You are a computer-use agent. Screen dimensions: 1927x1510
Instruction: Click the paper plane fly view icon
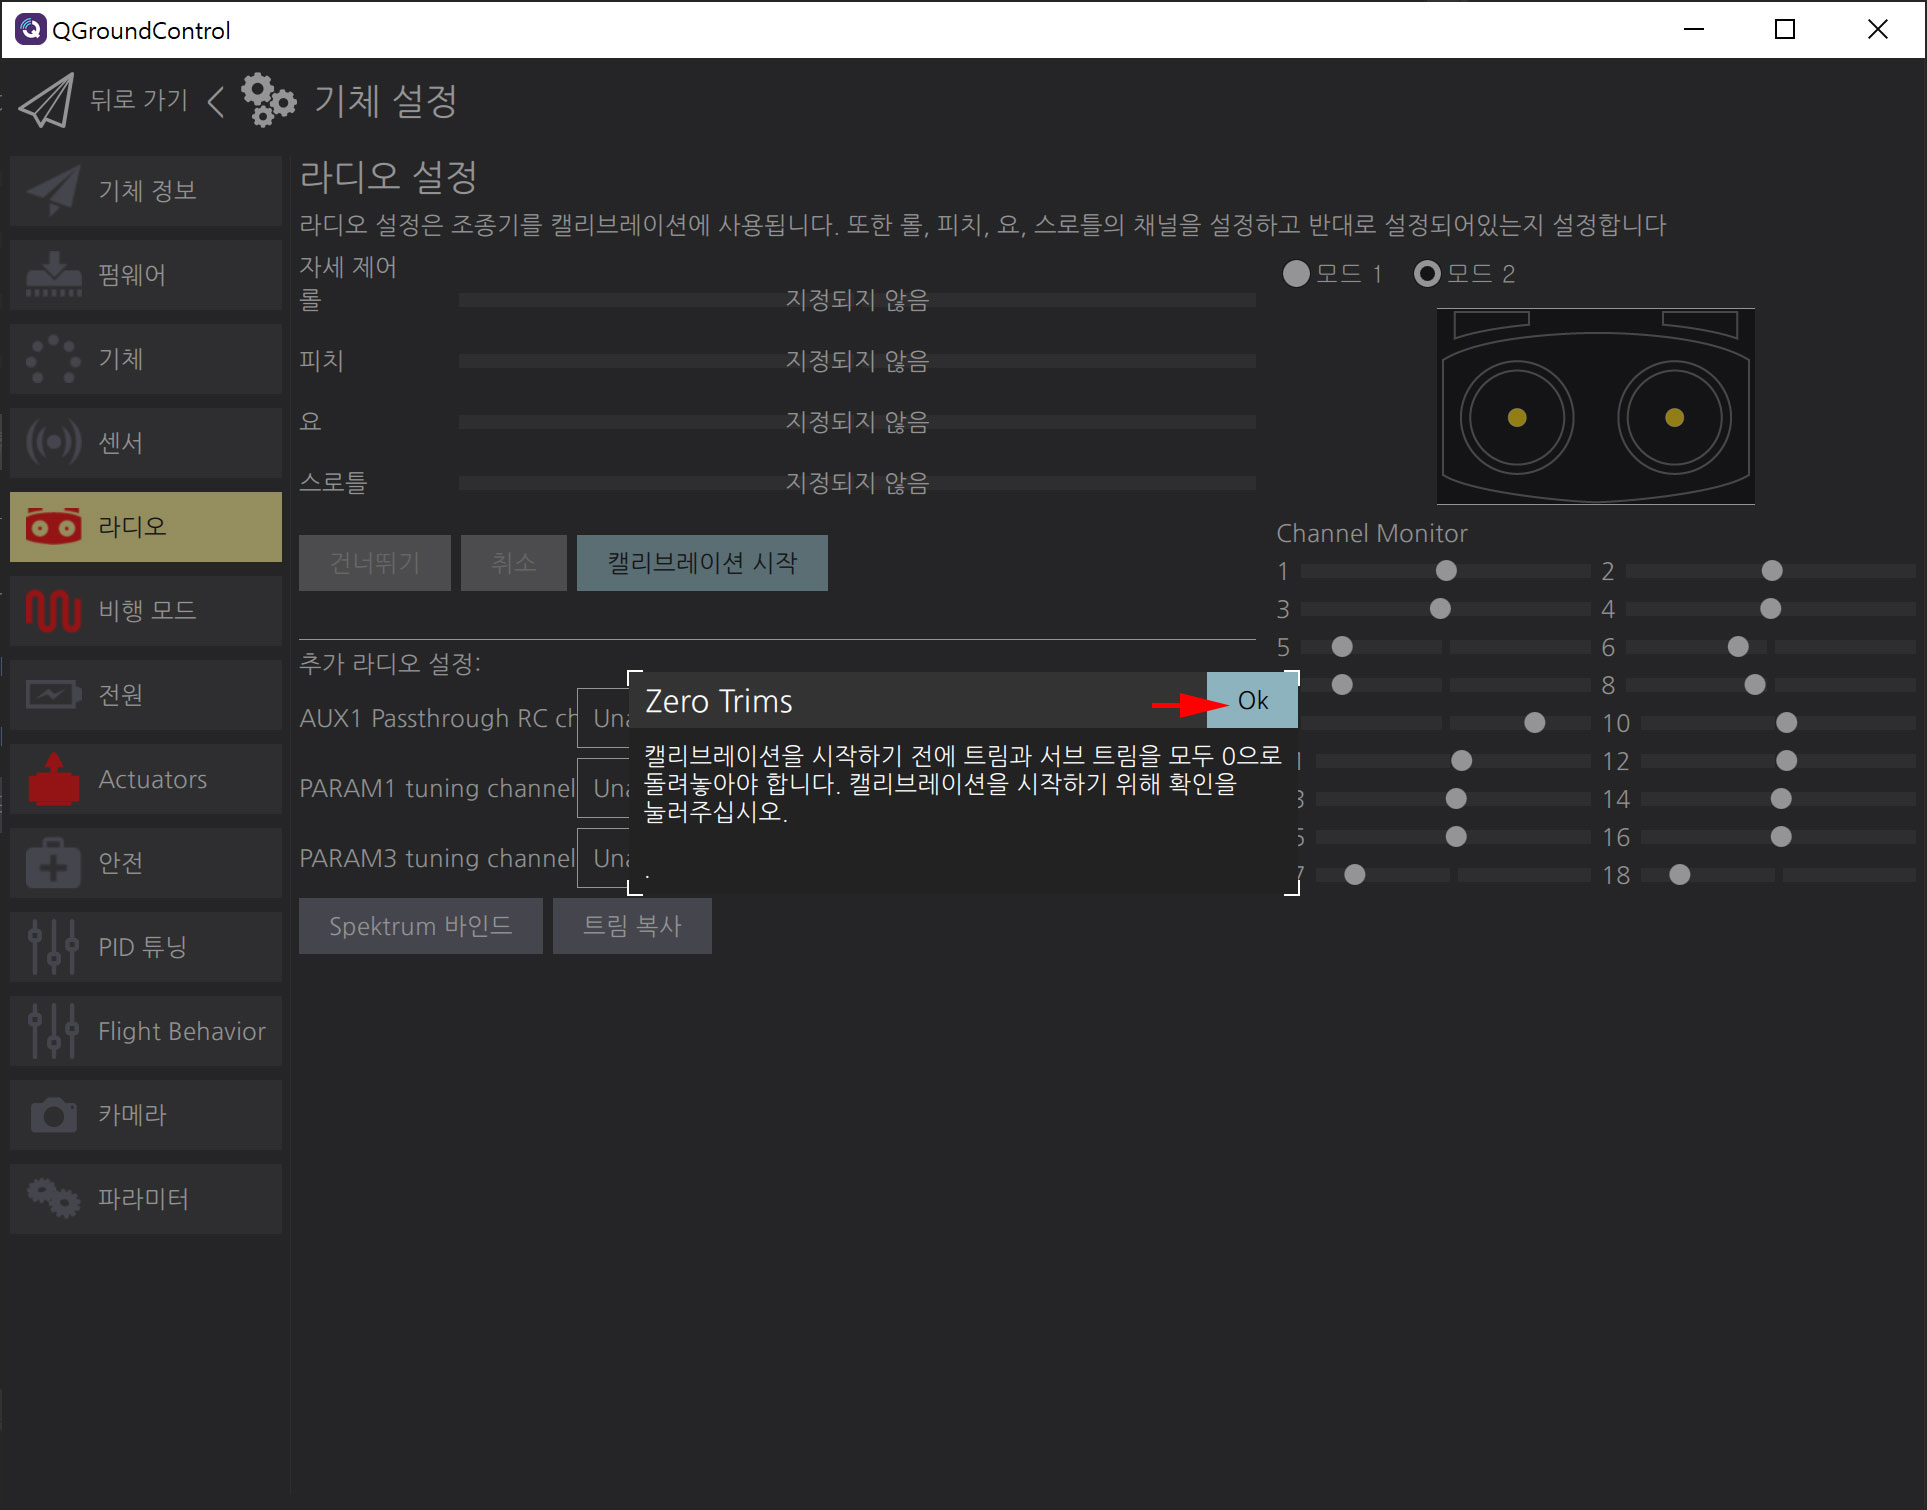46,100
